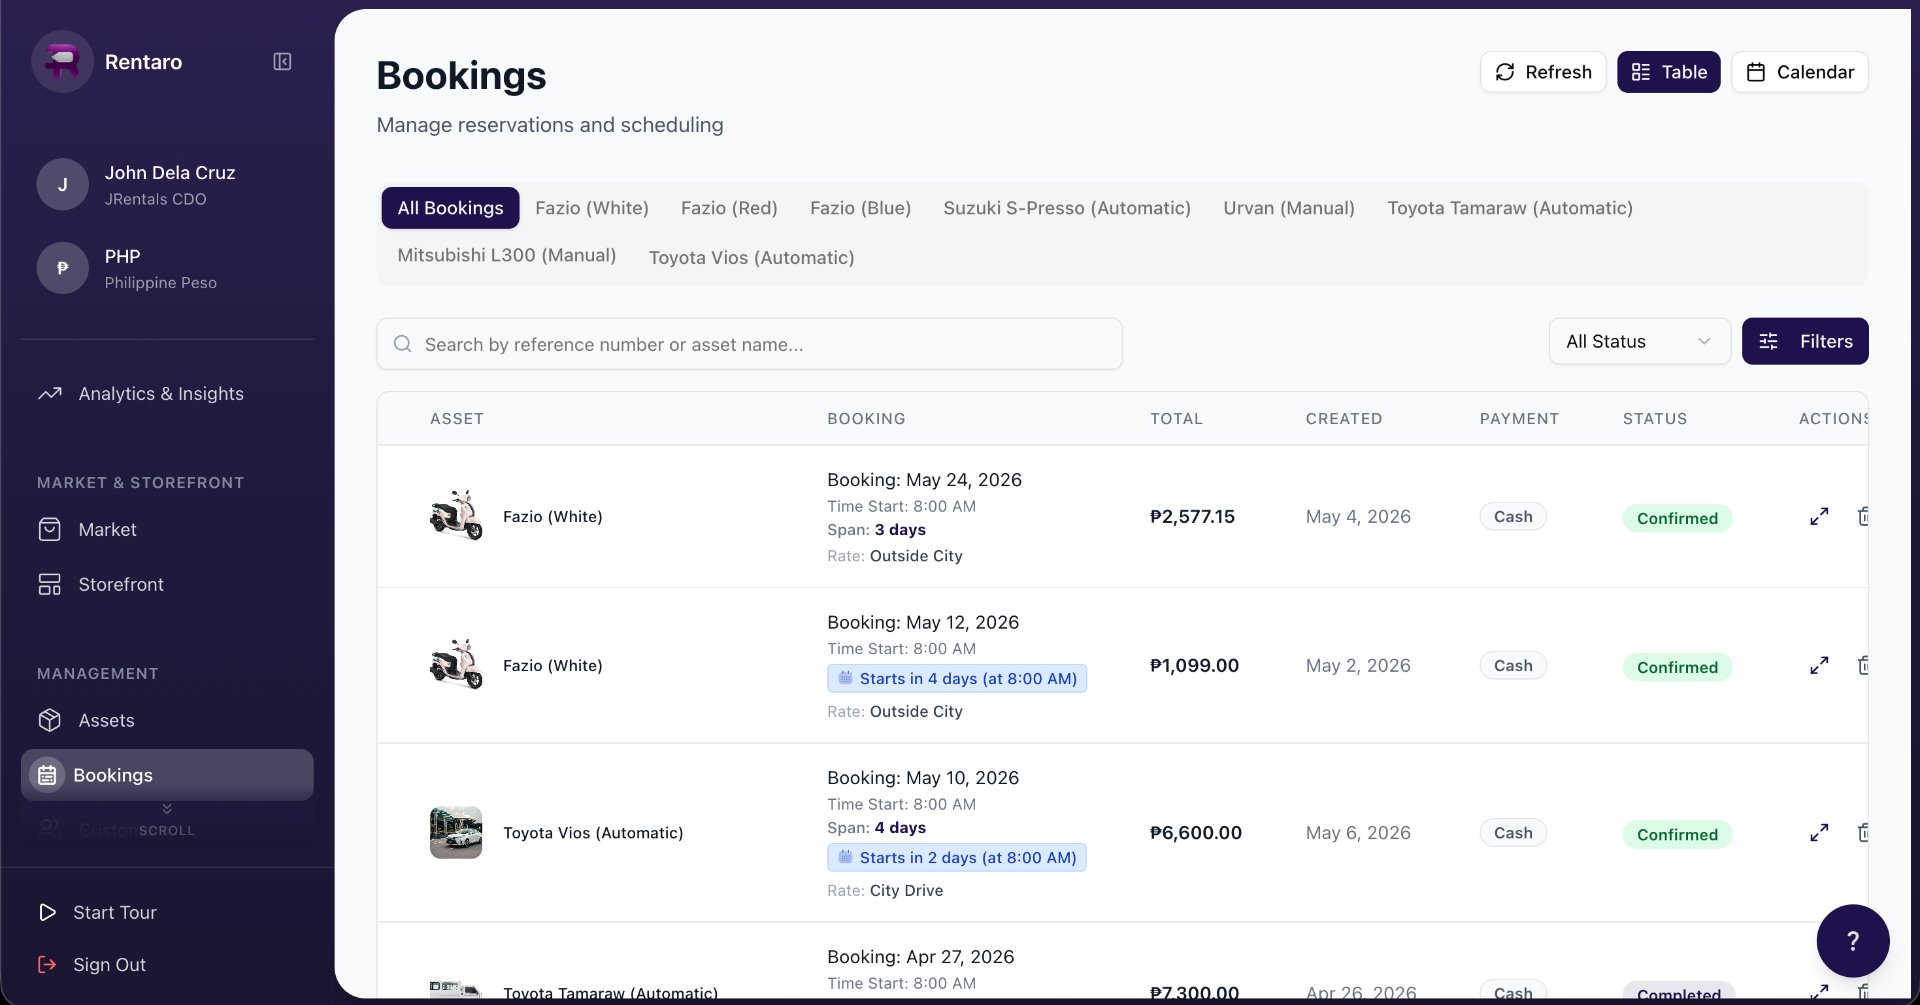1920x1005 pixels.
Task: Expand the May 24, 2026 booking
Action: (1819, 517)
